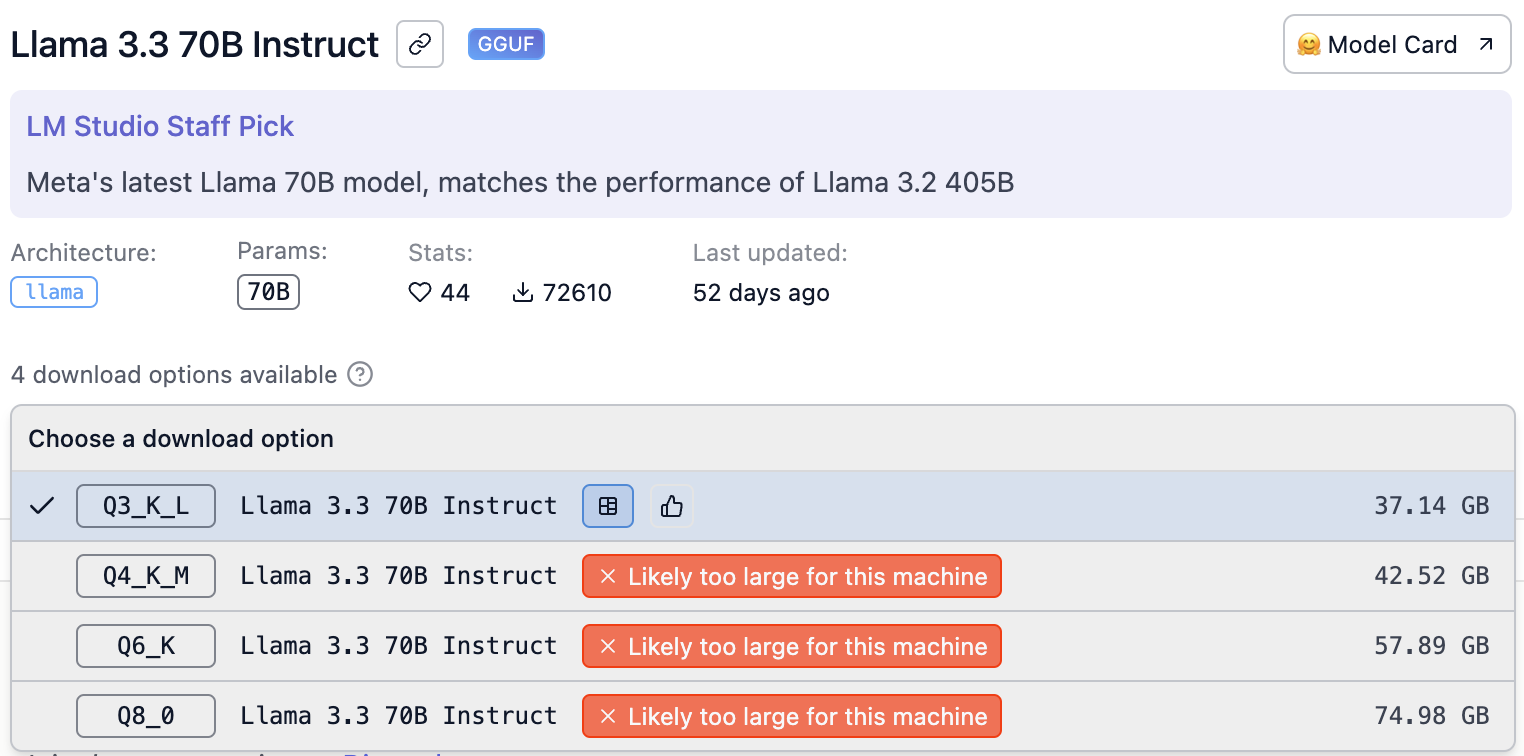Select the Q8_0 download option
Image resolution: width=1524 pixels, height=756 pixels.
146,716
